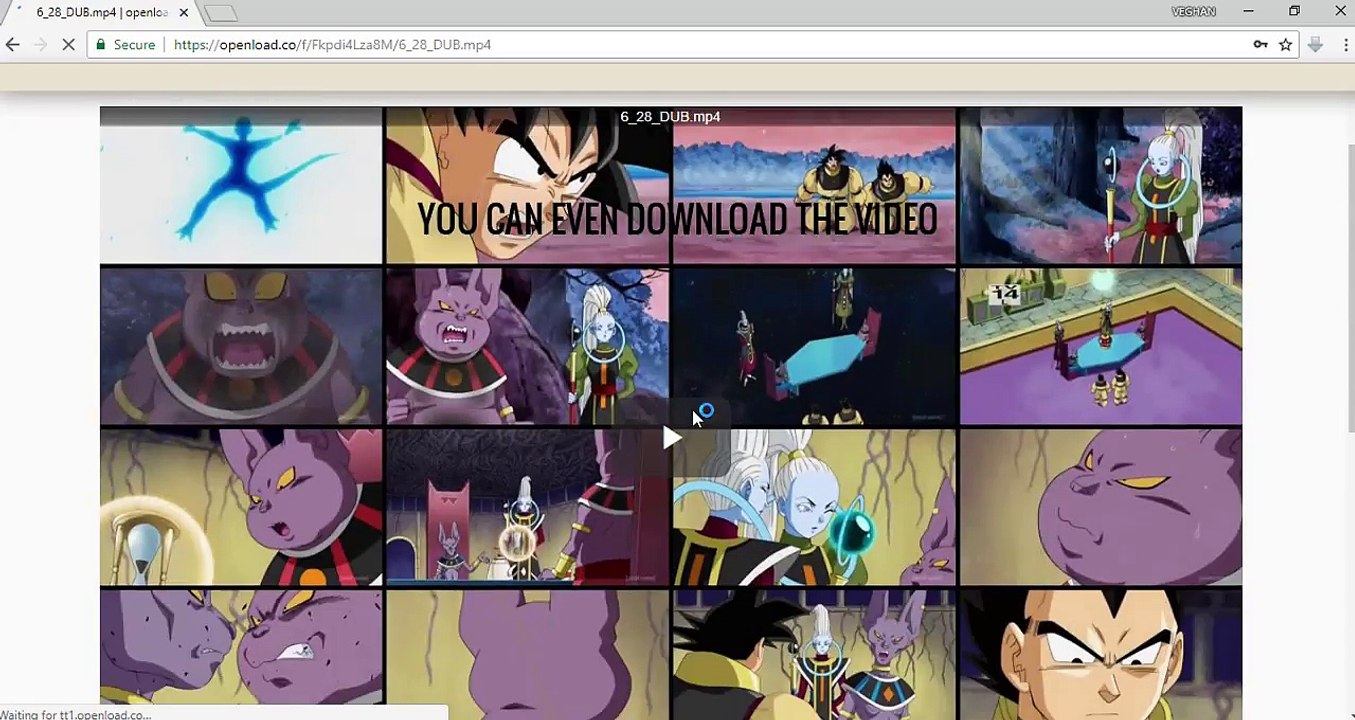Screen dimensions: 1355x720
Task: Click the 6_28_DUB.mp4 video title text
Action: click(x=670, y=117)
